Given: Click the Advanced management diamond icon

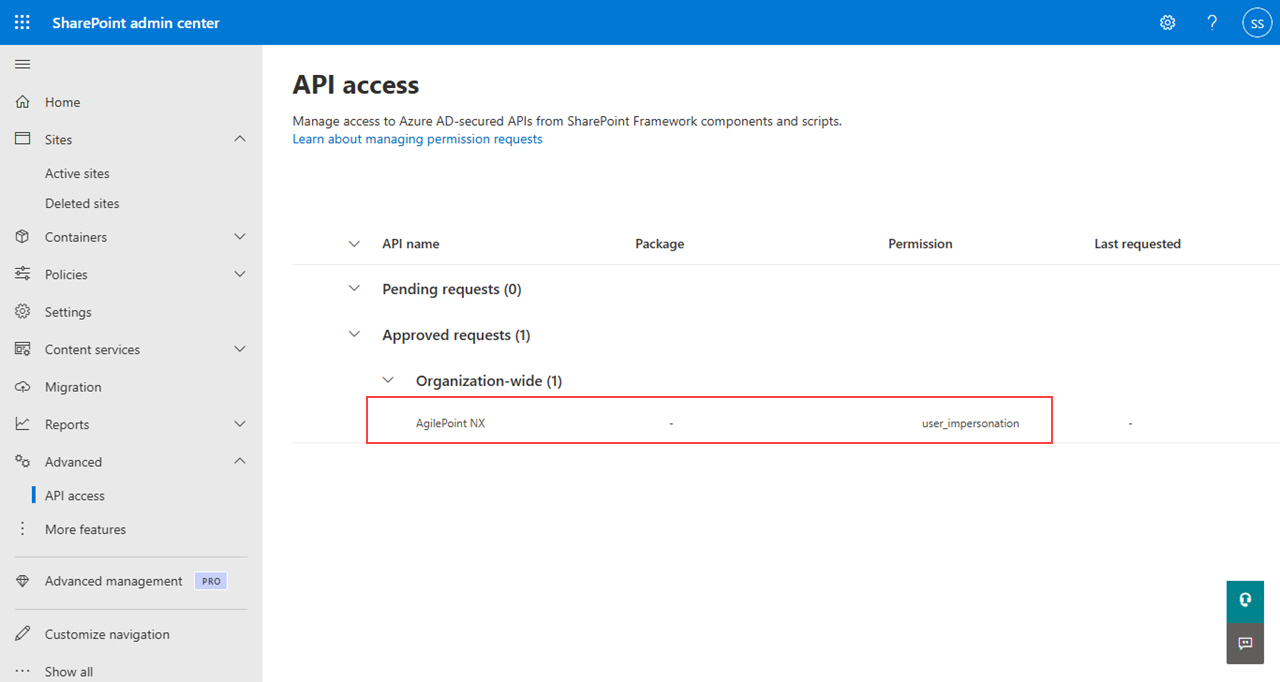Looking at the screenshot, I should (x=22, y=581).
